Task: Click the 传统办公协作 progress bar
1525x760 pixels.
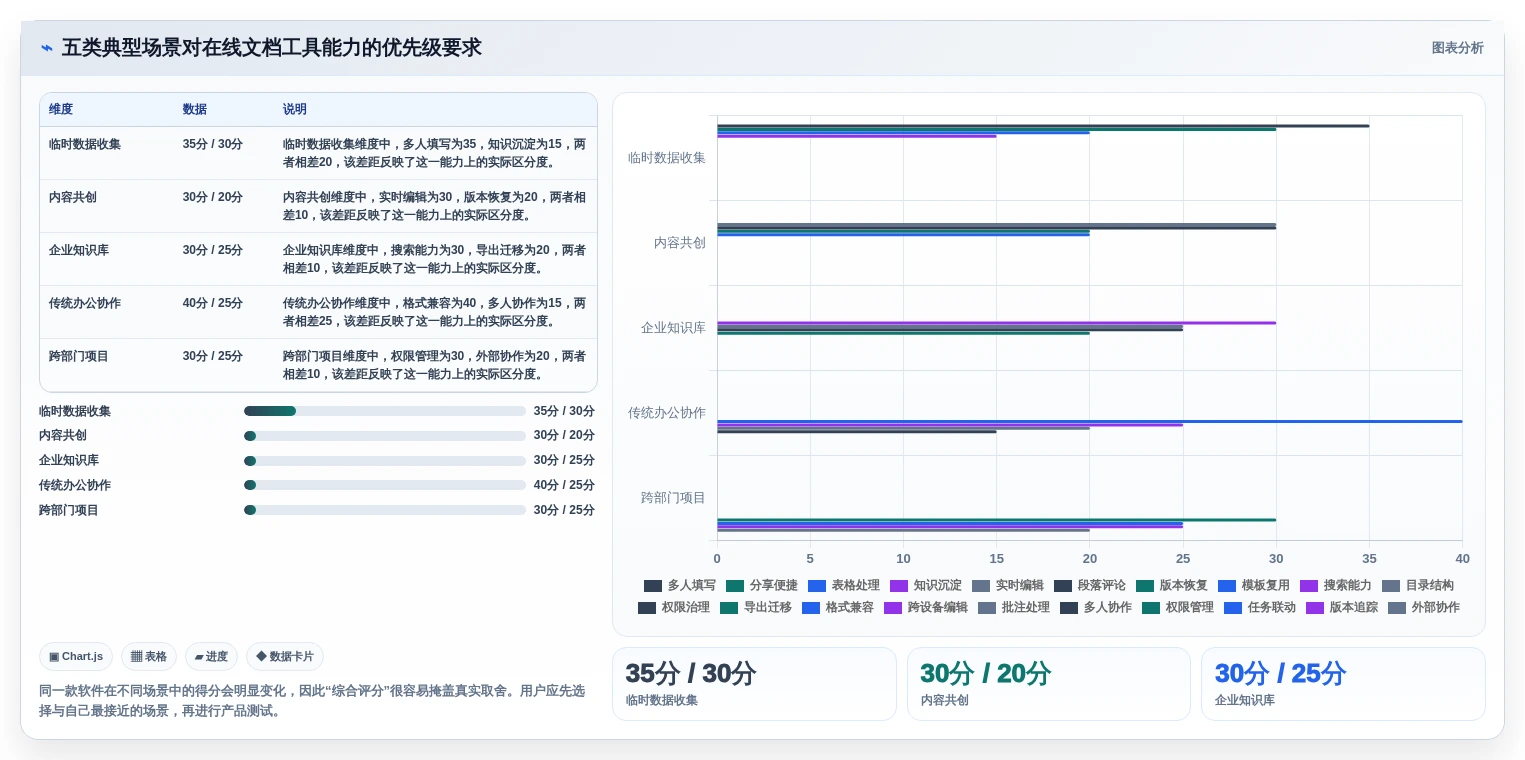Action: click(385, 485)
